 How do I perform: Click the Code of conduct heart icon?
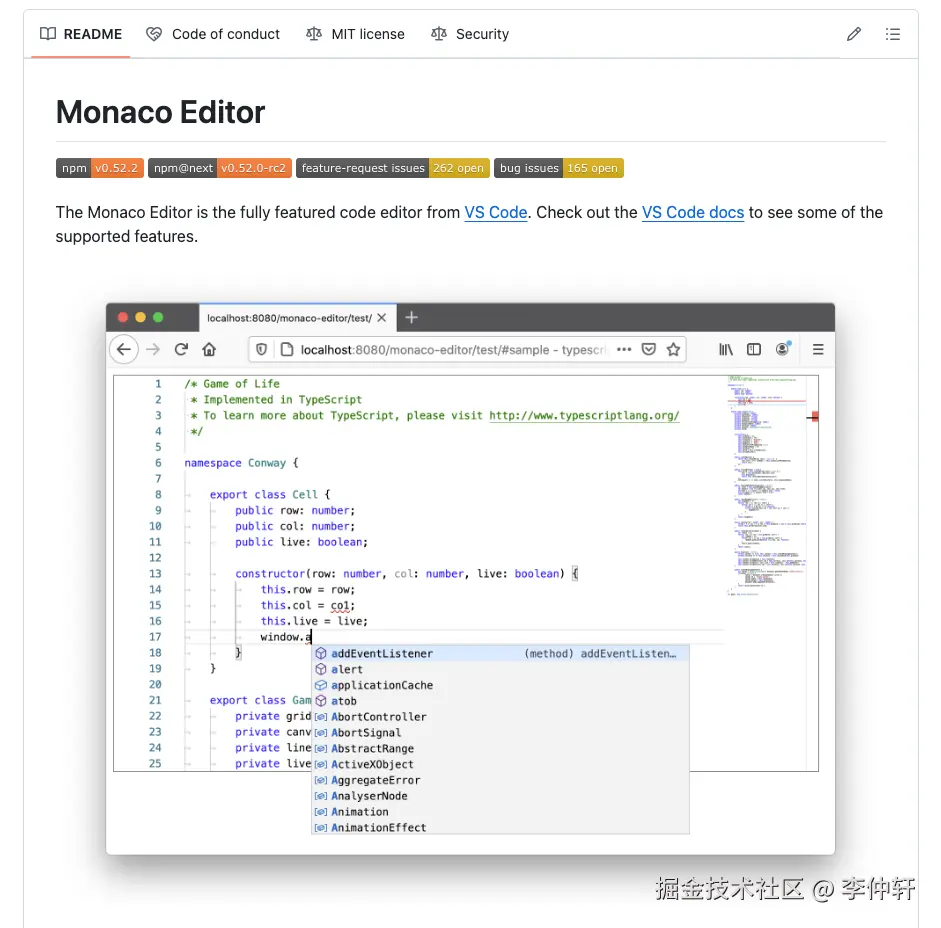pos(154,34)
